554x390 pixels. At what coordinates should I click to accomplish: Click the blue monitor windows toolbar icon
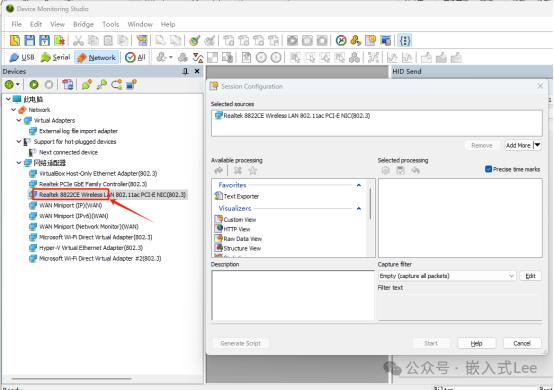(385, 41)
